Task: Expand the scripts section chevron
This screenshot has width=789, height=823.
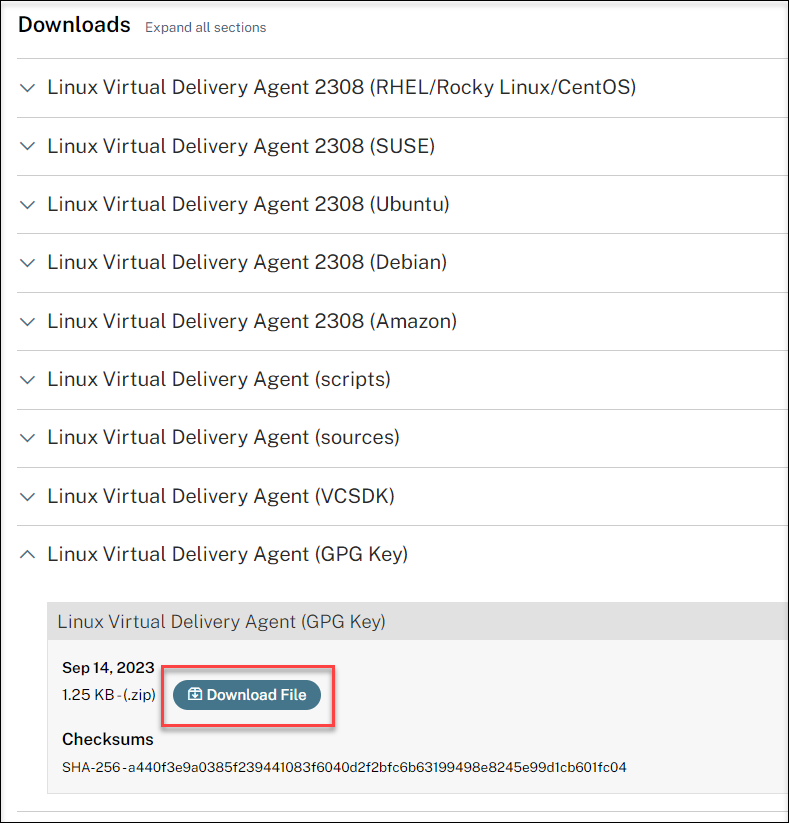Action: click(28, 380)
